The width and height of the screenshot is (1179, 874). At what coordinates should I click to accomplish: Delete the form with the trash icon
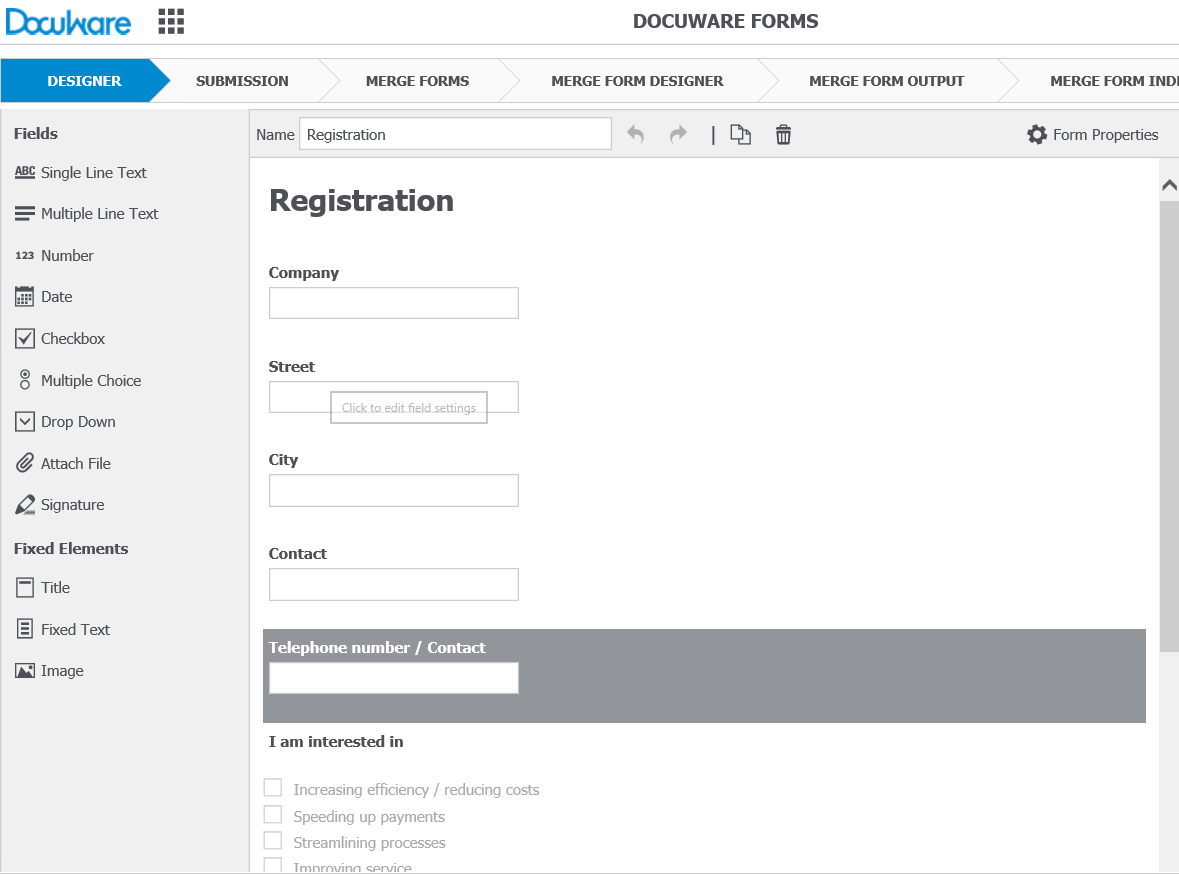tap(783, 133)
